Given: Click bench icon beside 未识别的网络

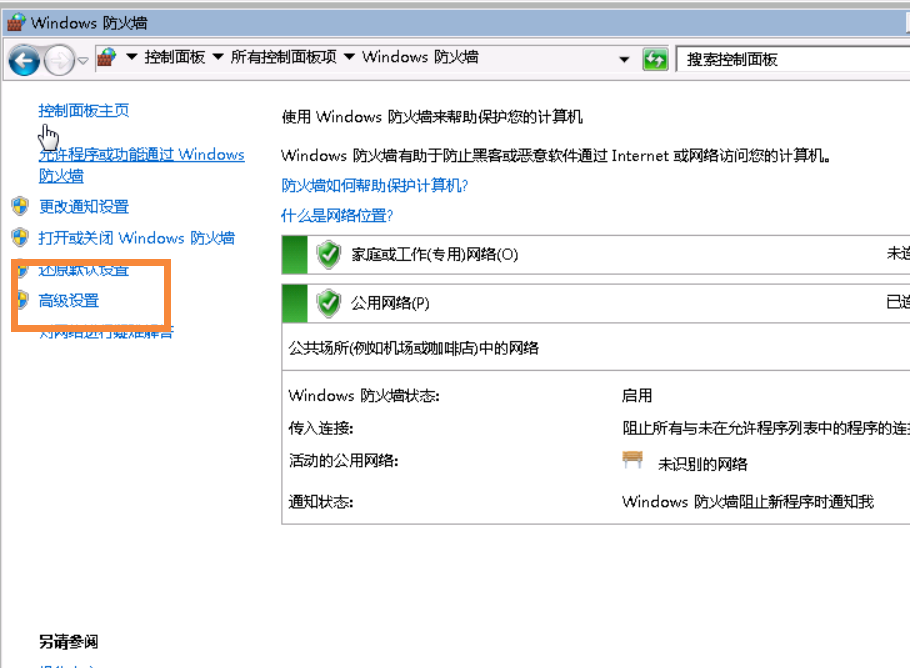Looking at the screenshot, I should click(633, 460).
